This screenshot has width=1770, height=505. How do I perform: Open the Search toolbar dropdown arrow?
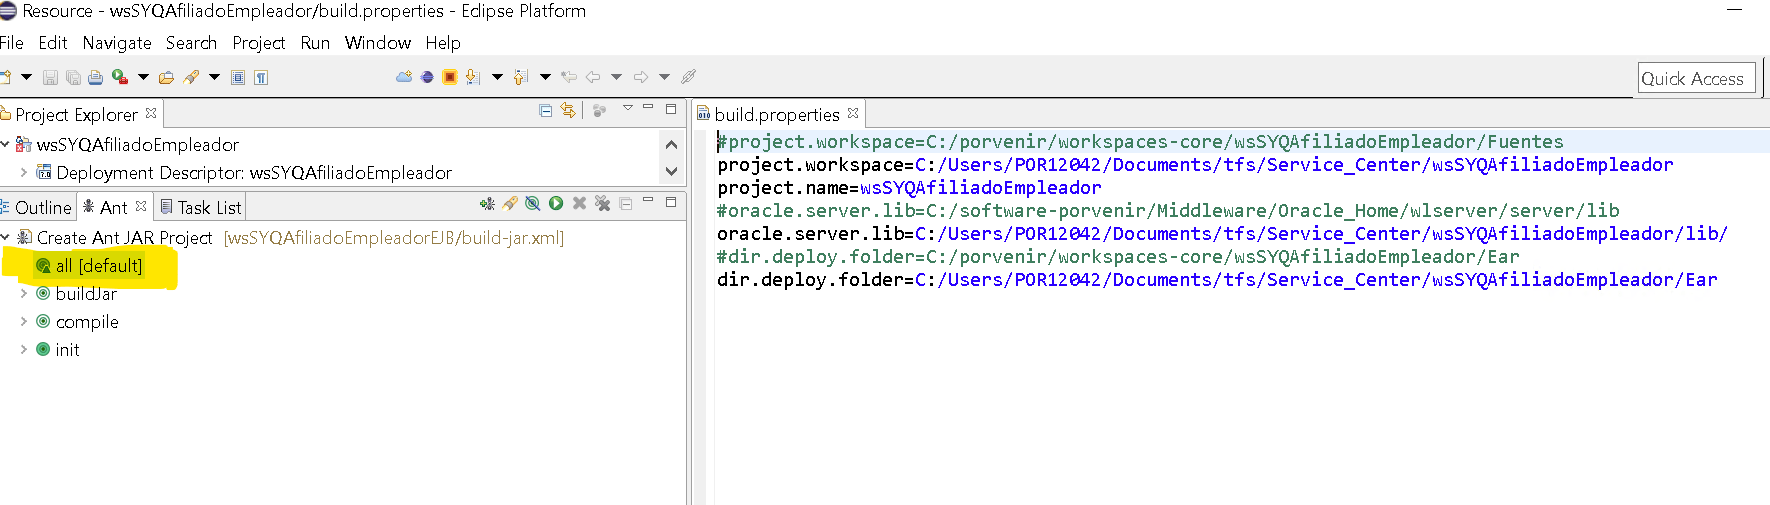point(214,77)
